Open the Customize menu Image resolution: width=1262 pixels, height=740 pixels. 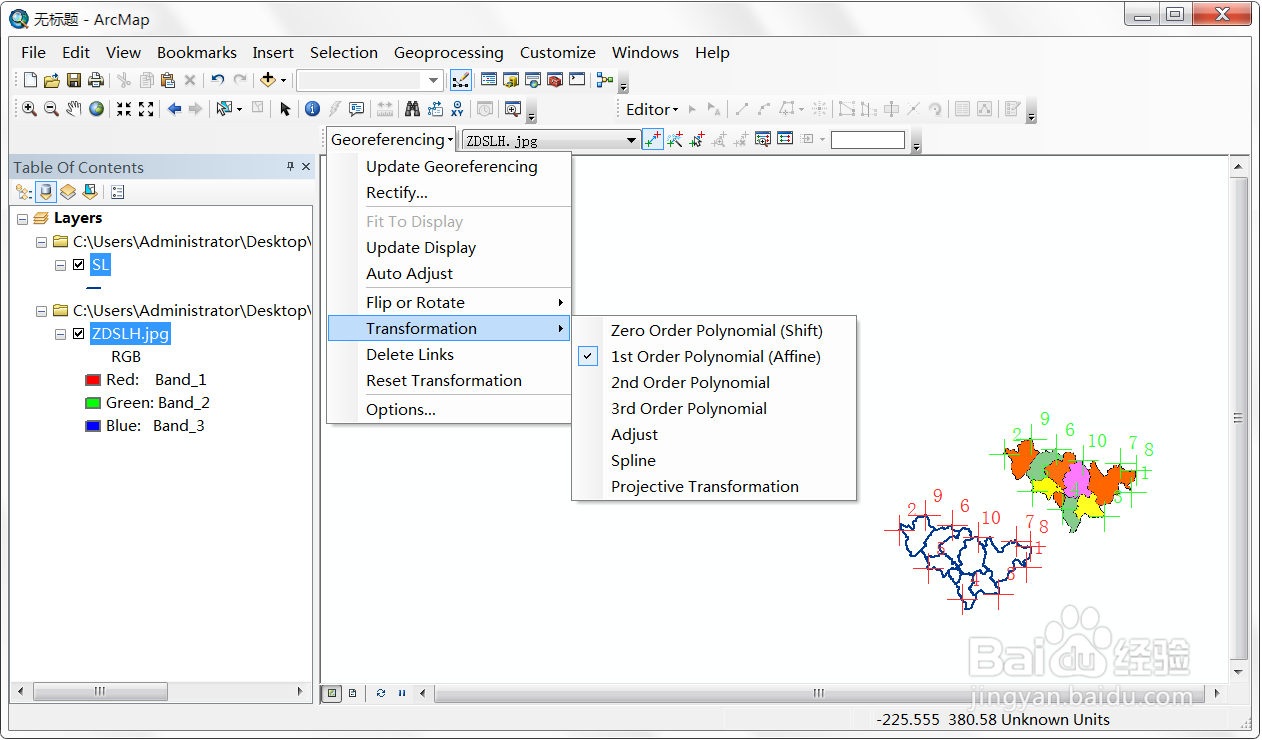pyautogui.click(x=558, y=52)
